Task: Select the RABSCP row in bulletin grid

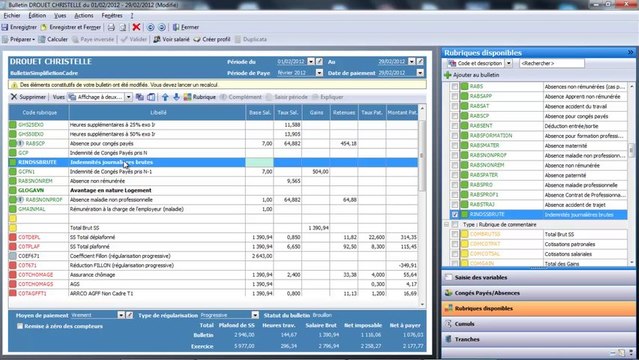Action: [213, 144]
